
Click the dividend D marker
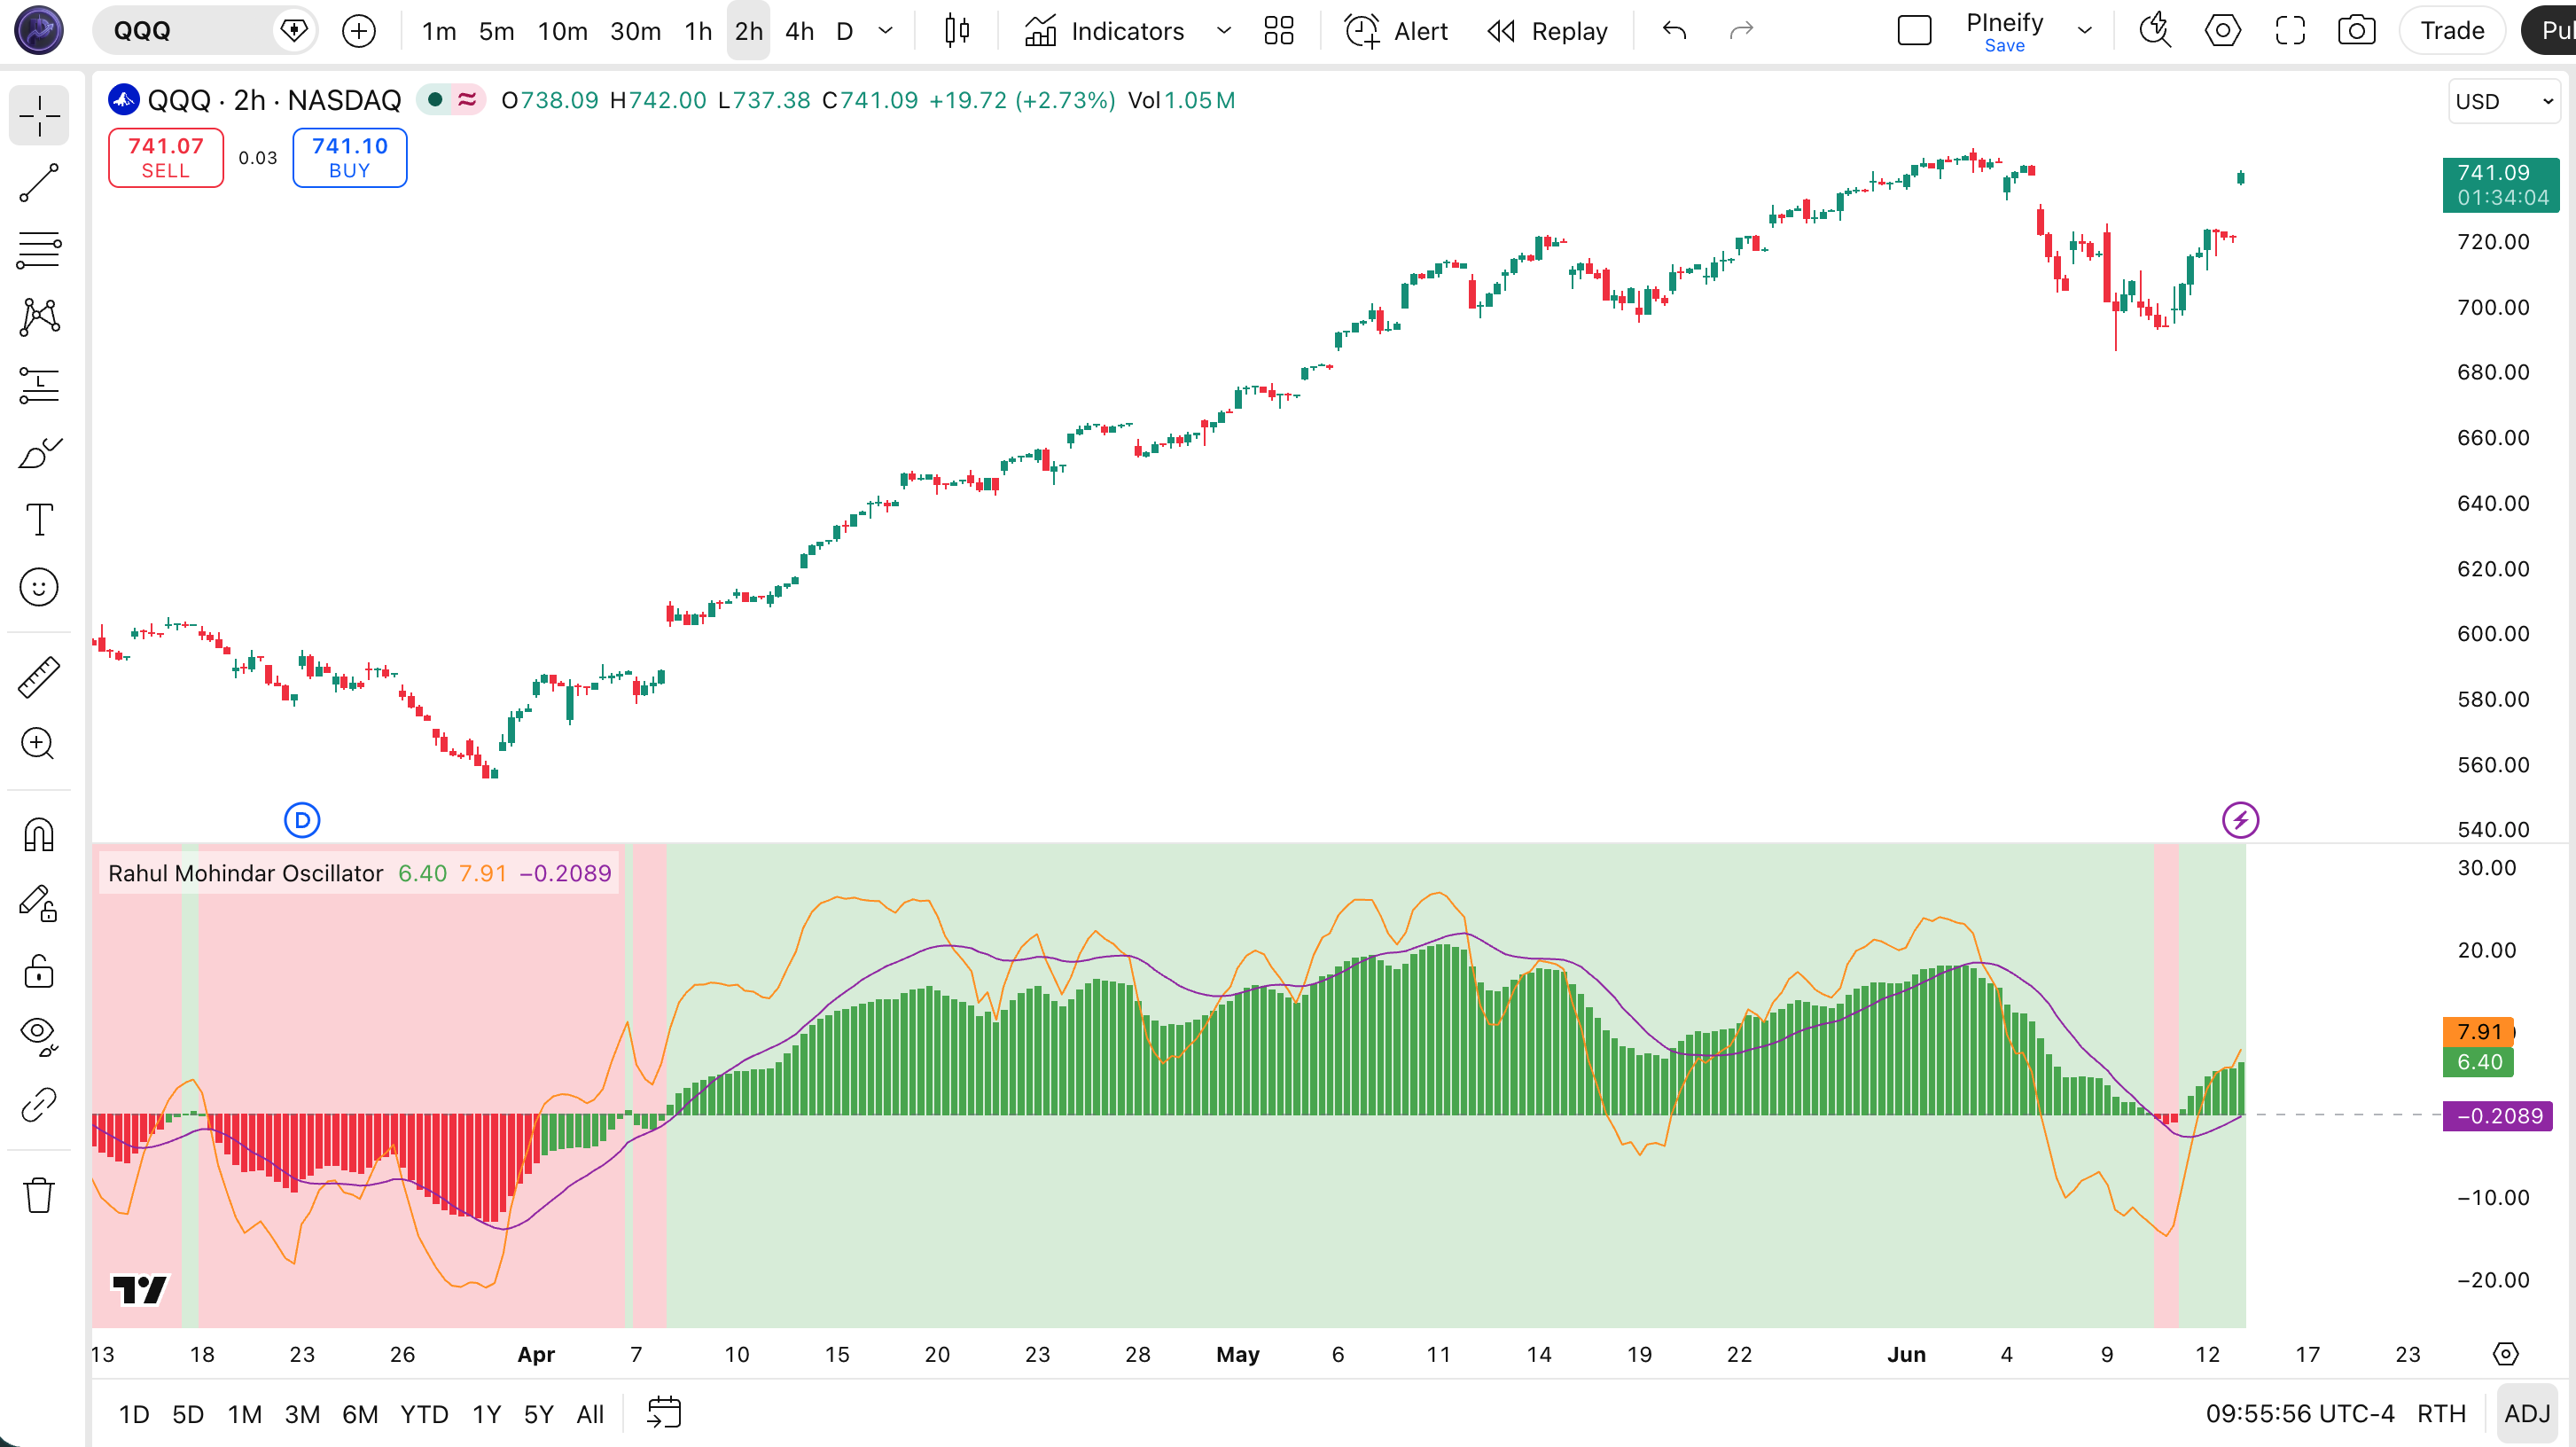(x=302, y=820)
